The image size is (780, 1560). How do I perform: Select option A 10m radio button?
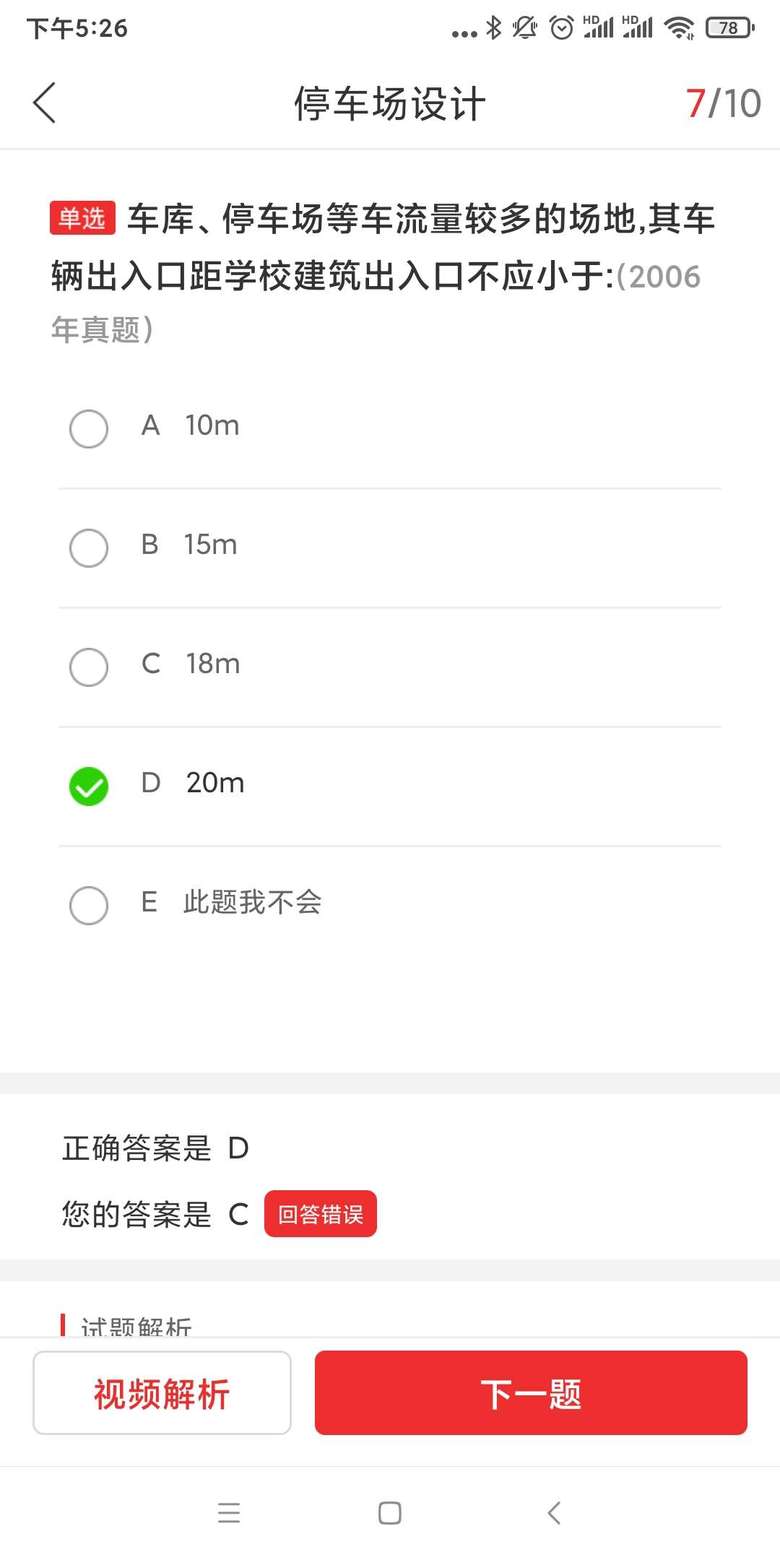coord(89,429)
